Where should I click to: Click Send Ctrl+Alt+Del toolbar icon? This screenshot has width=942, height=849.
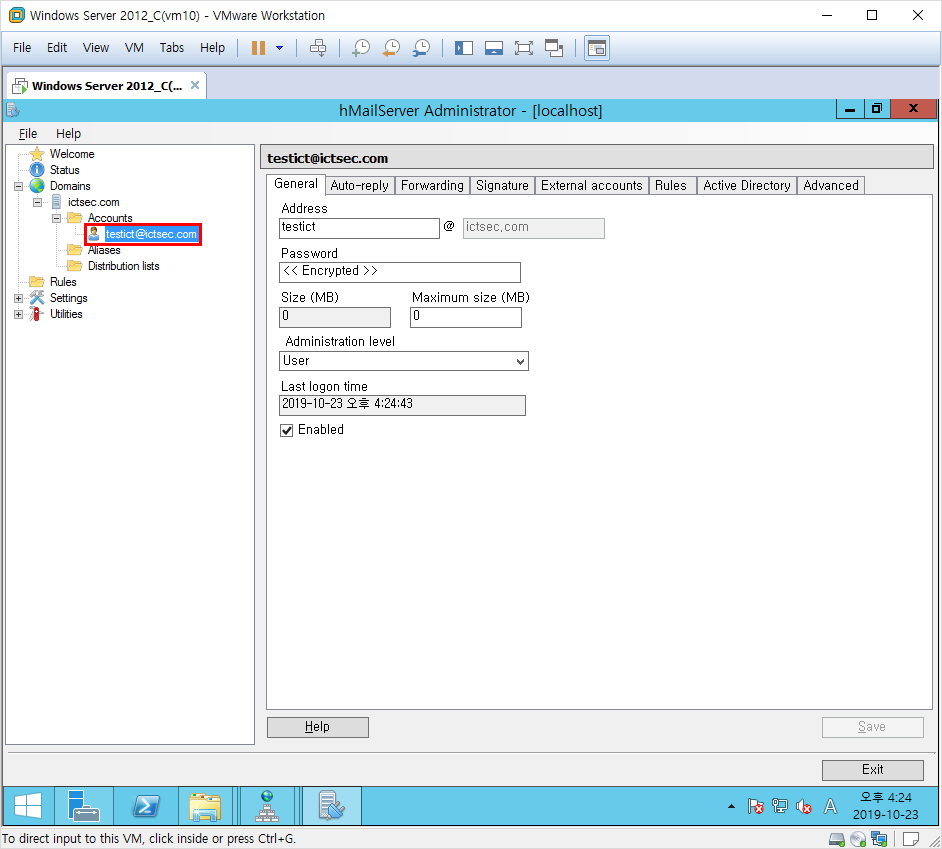(318, 48)
